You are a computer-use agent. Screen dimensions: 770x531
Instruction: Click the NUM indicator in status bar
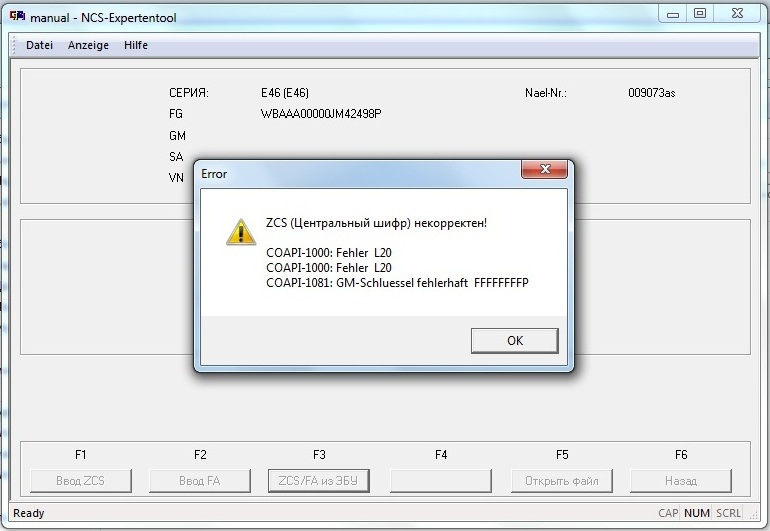[x=696, y=513]
